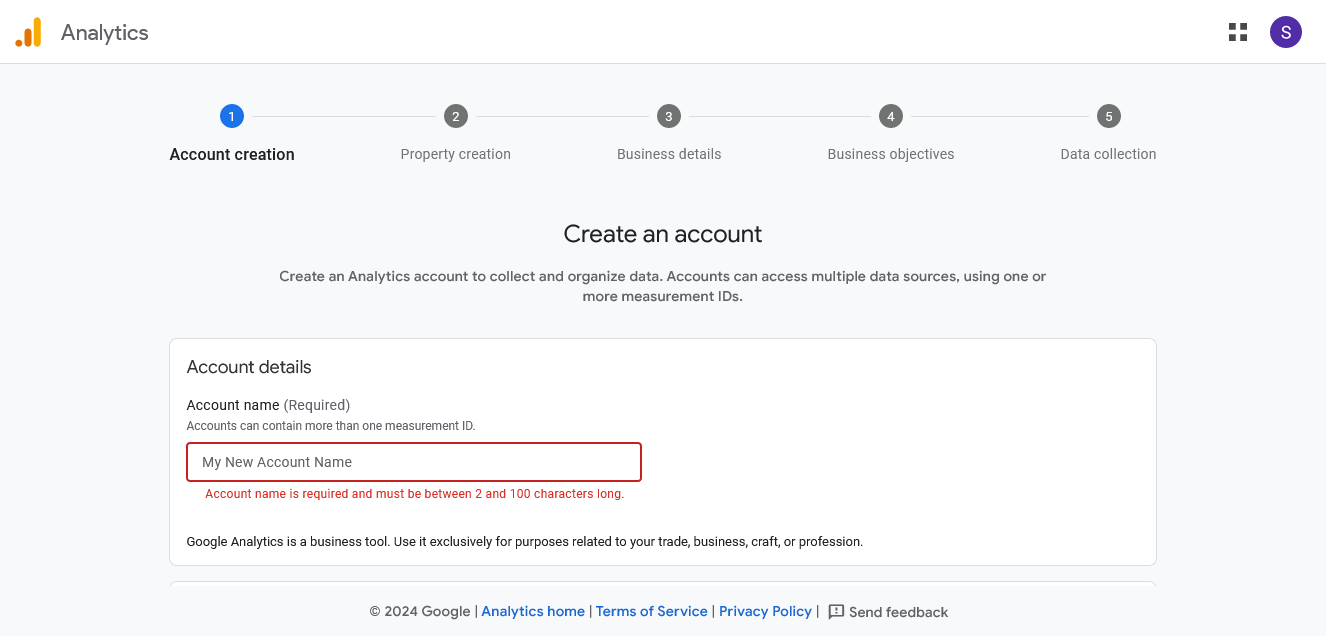Select the "Data collection" step label

(x=1108, y=154)
